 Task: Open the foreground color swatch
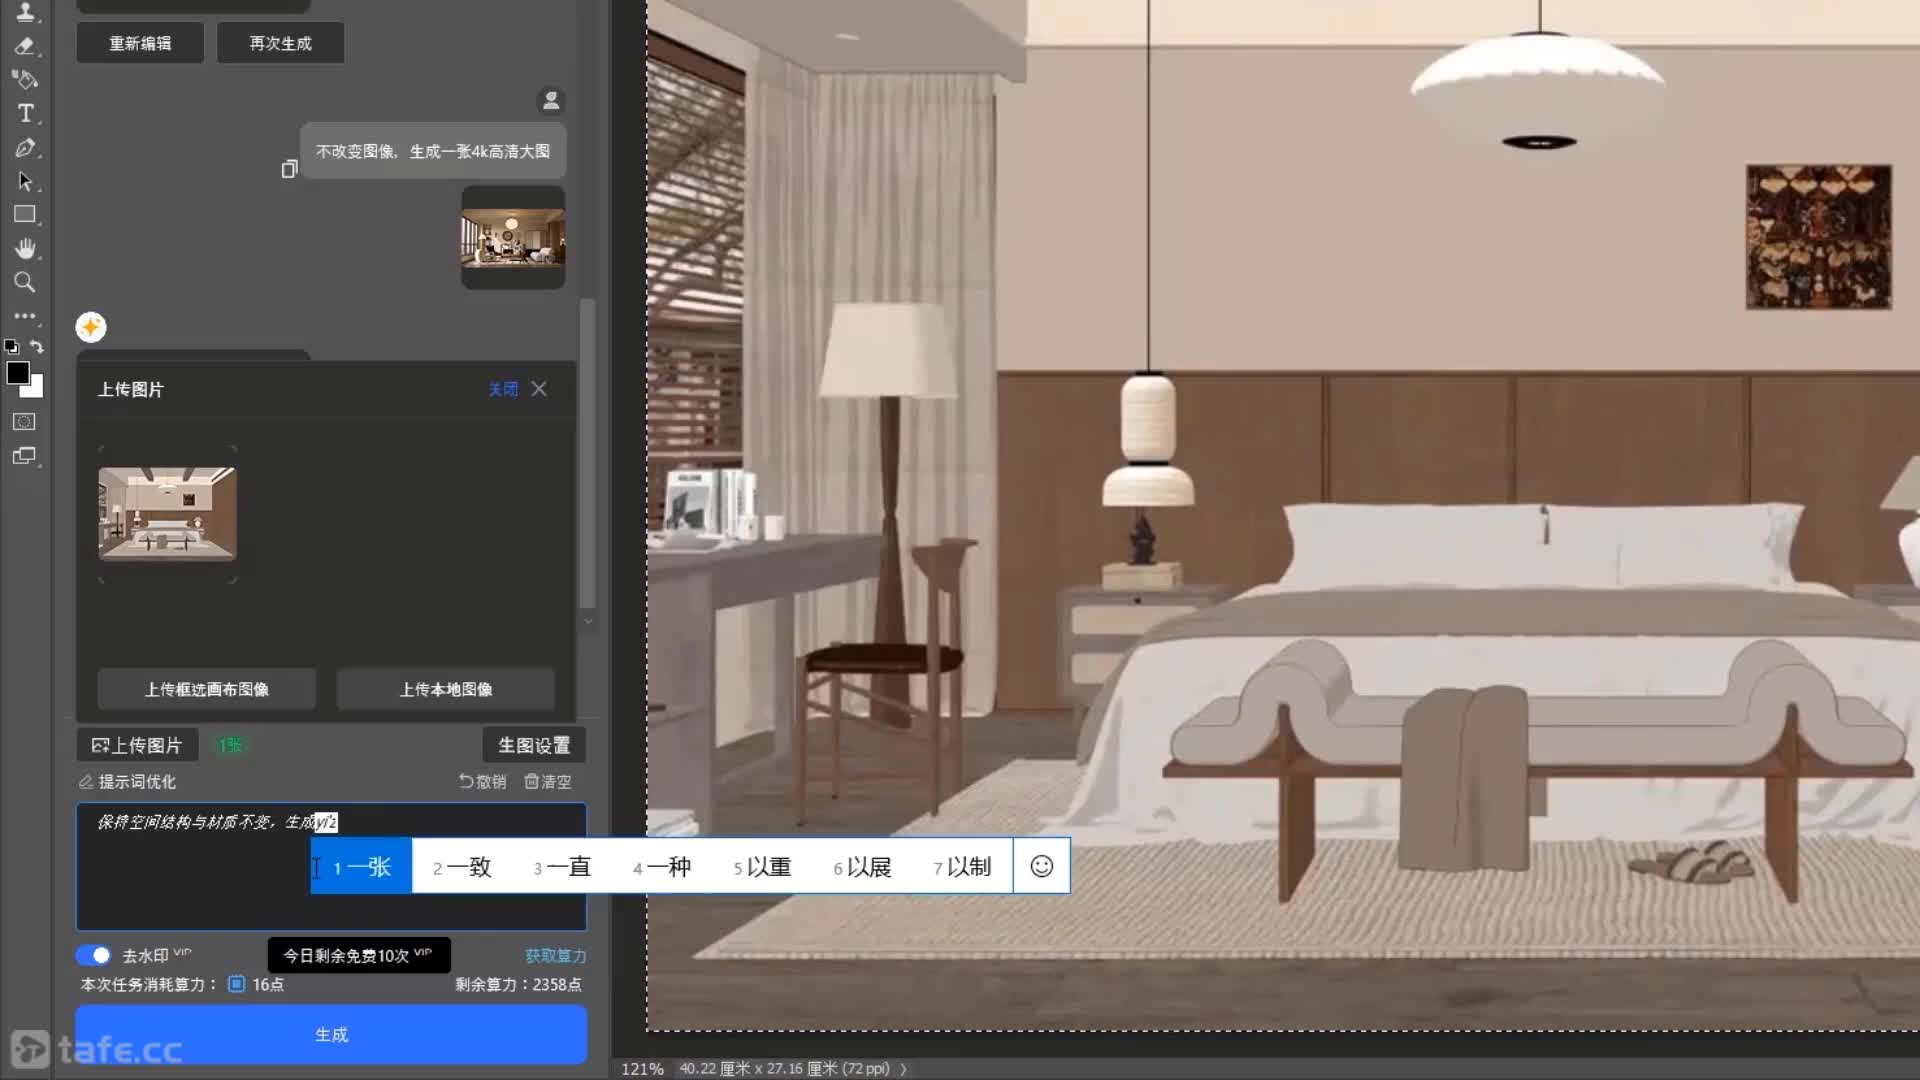(x=18, y=373)
